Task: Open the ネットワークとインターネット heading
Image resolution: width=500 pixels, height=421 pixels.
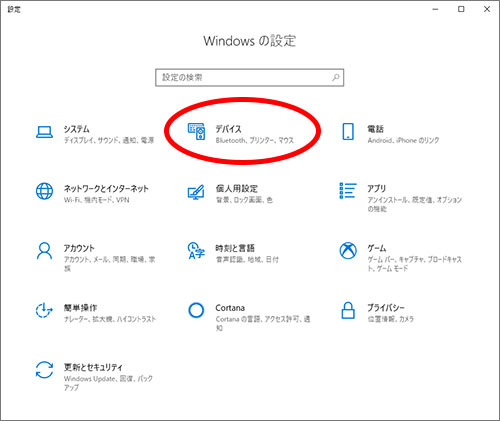Action: click(106, 189)
